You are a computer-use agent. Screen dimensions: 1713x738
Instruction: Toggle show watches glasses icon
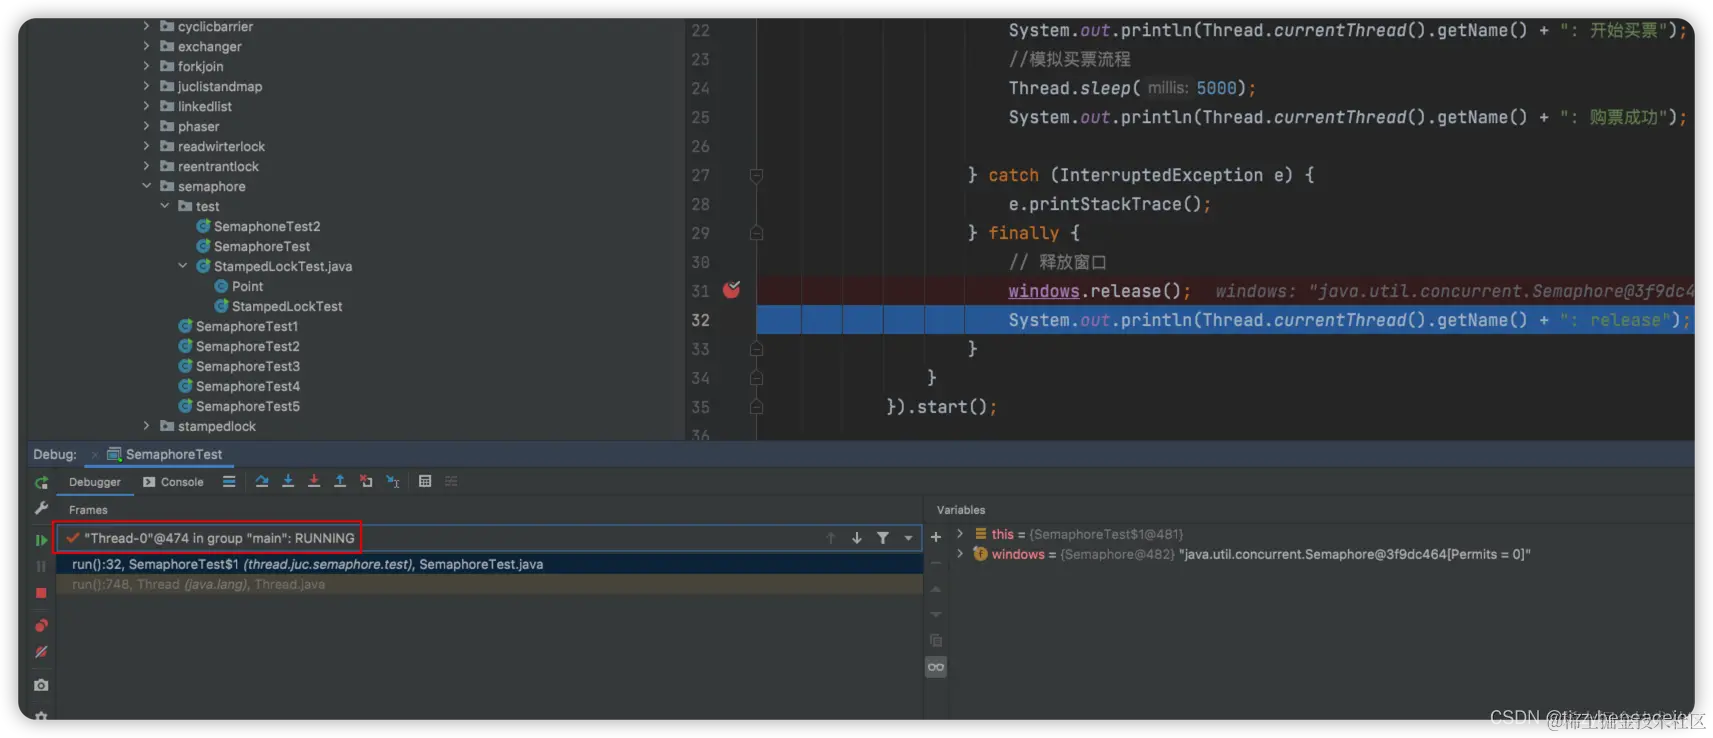click(936, 667)
